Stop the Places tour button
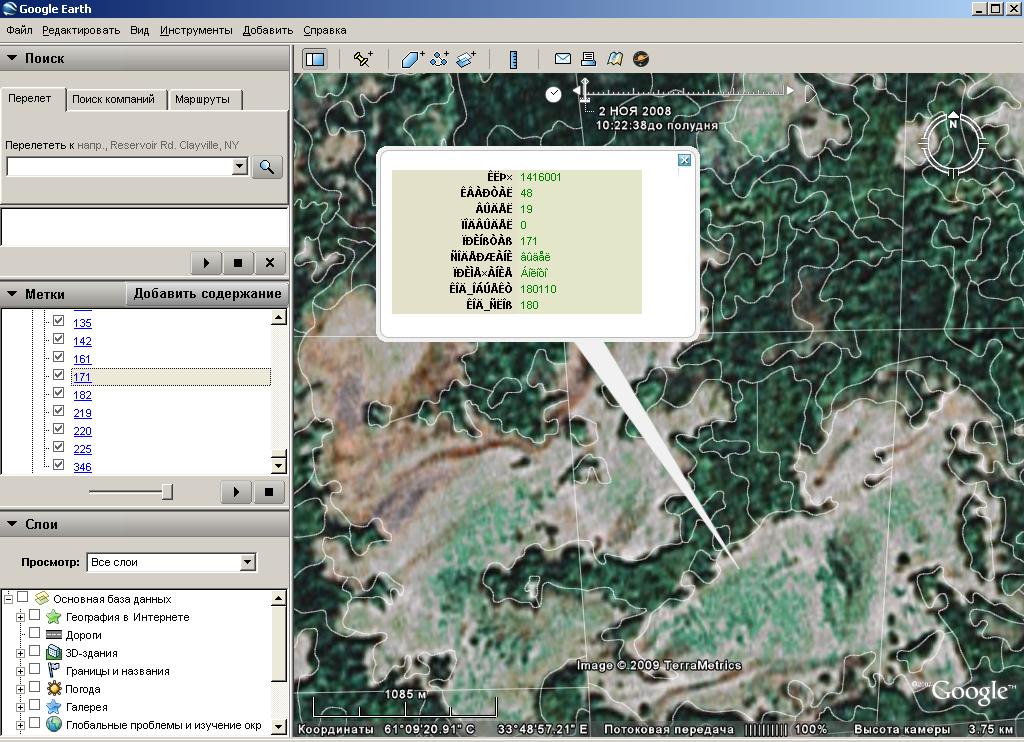Viewport: 1024px width, 742px height. [x=268, y=492]
